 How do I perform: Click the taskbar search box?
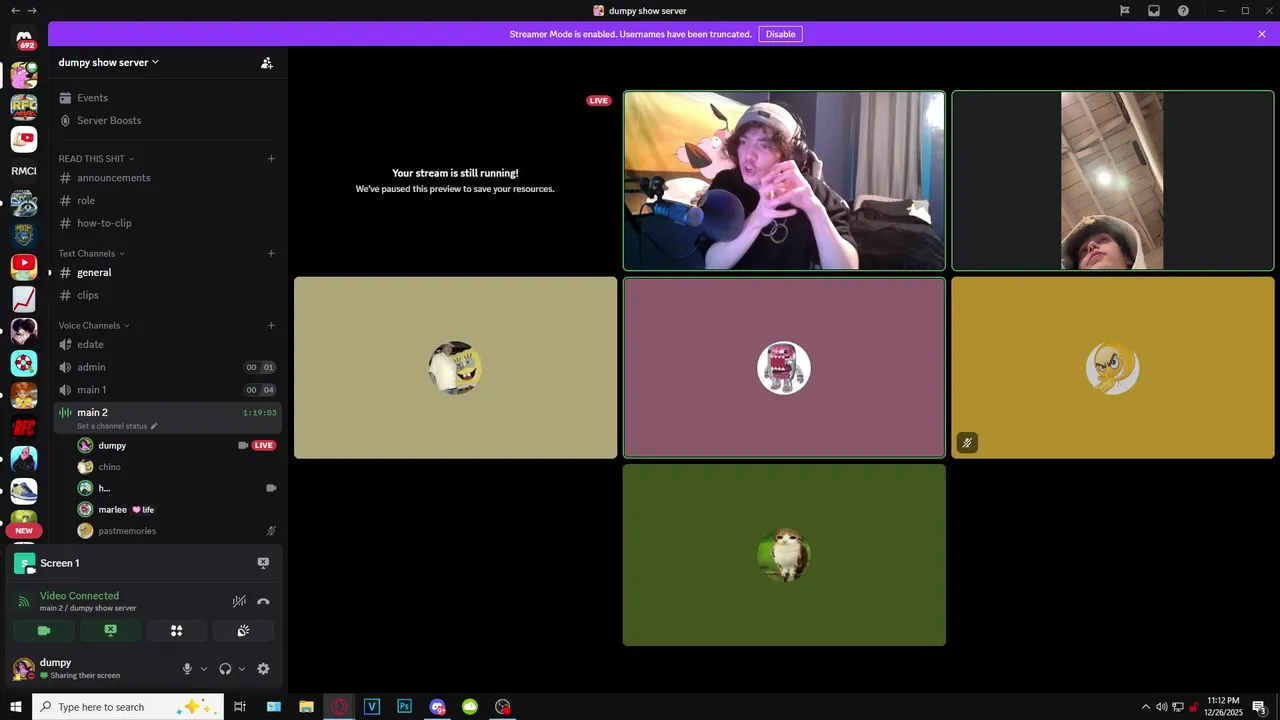point(127,707)
